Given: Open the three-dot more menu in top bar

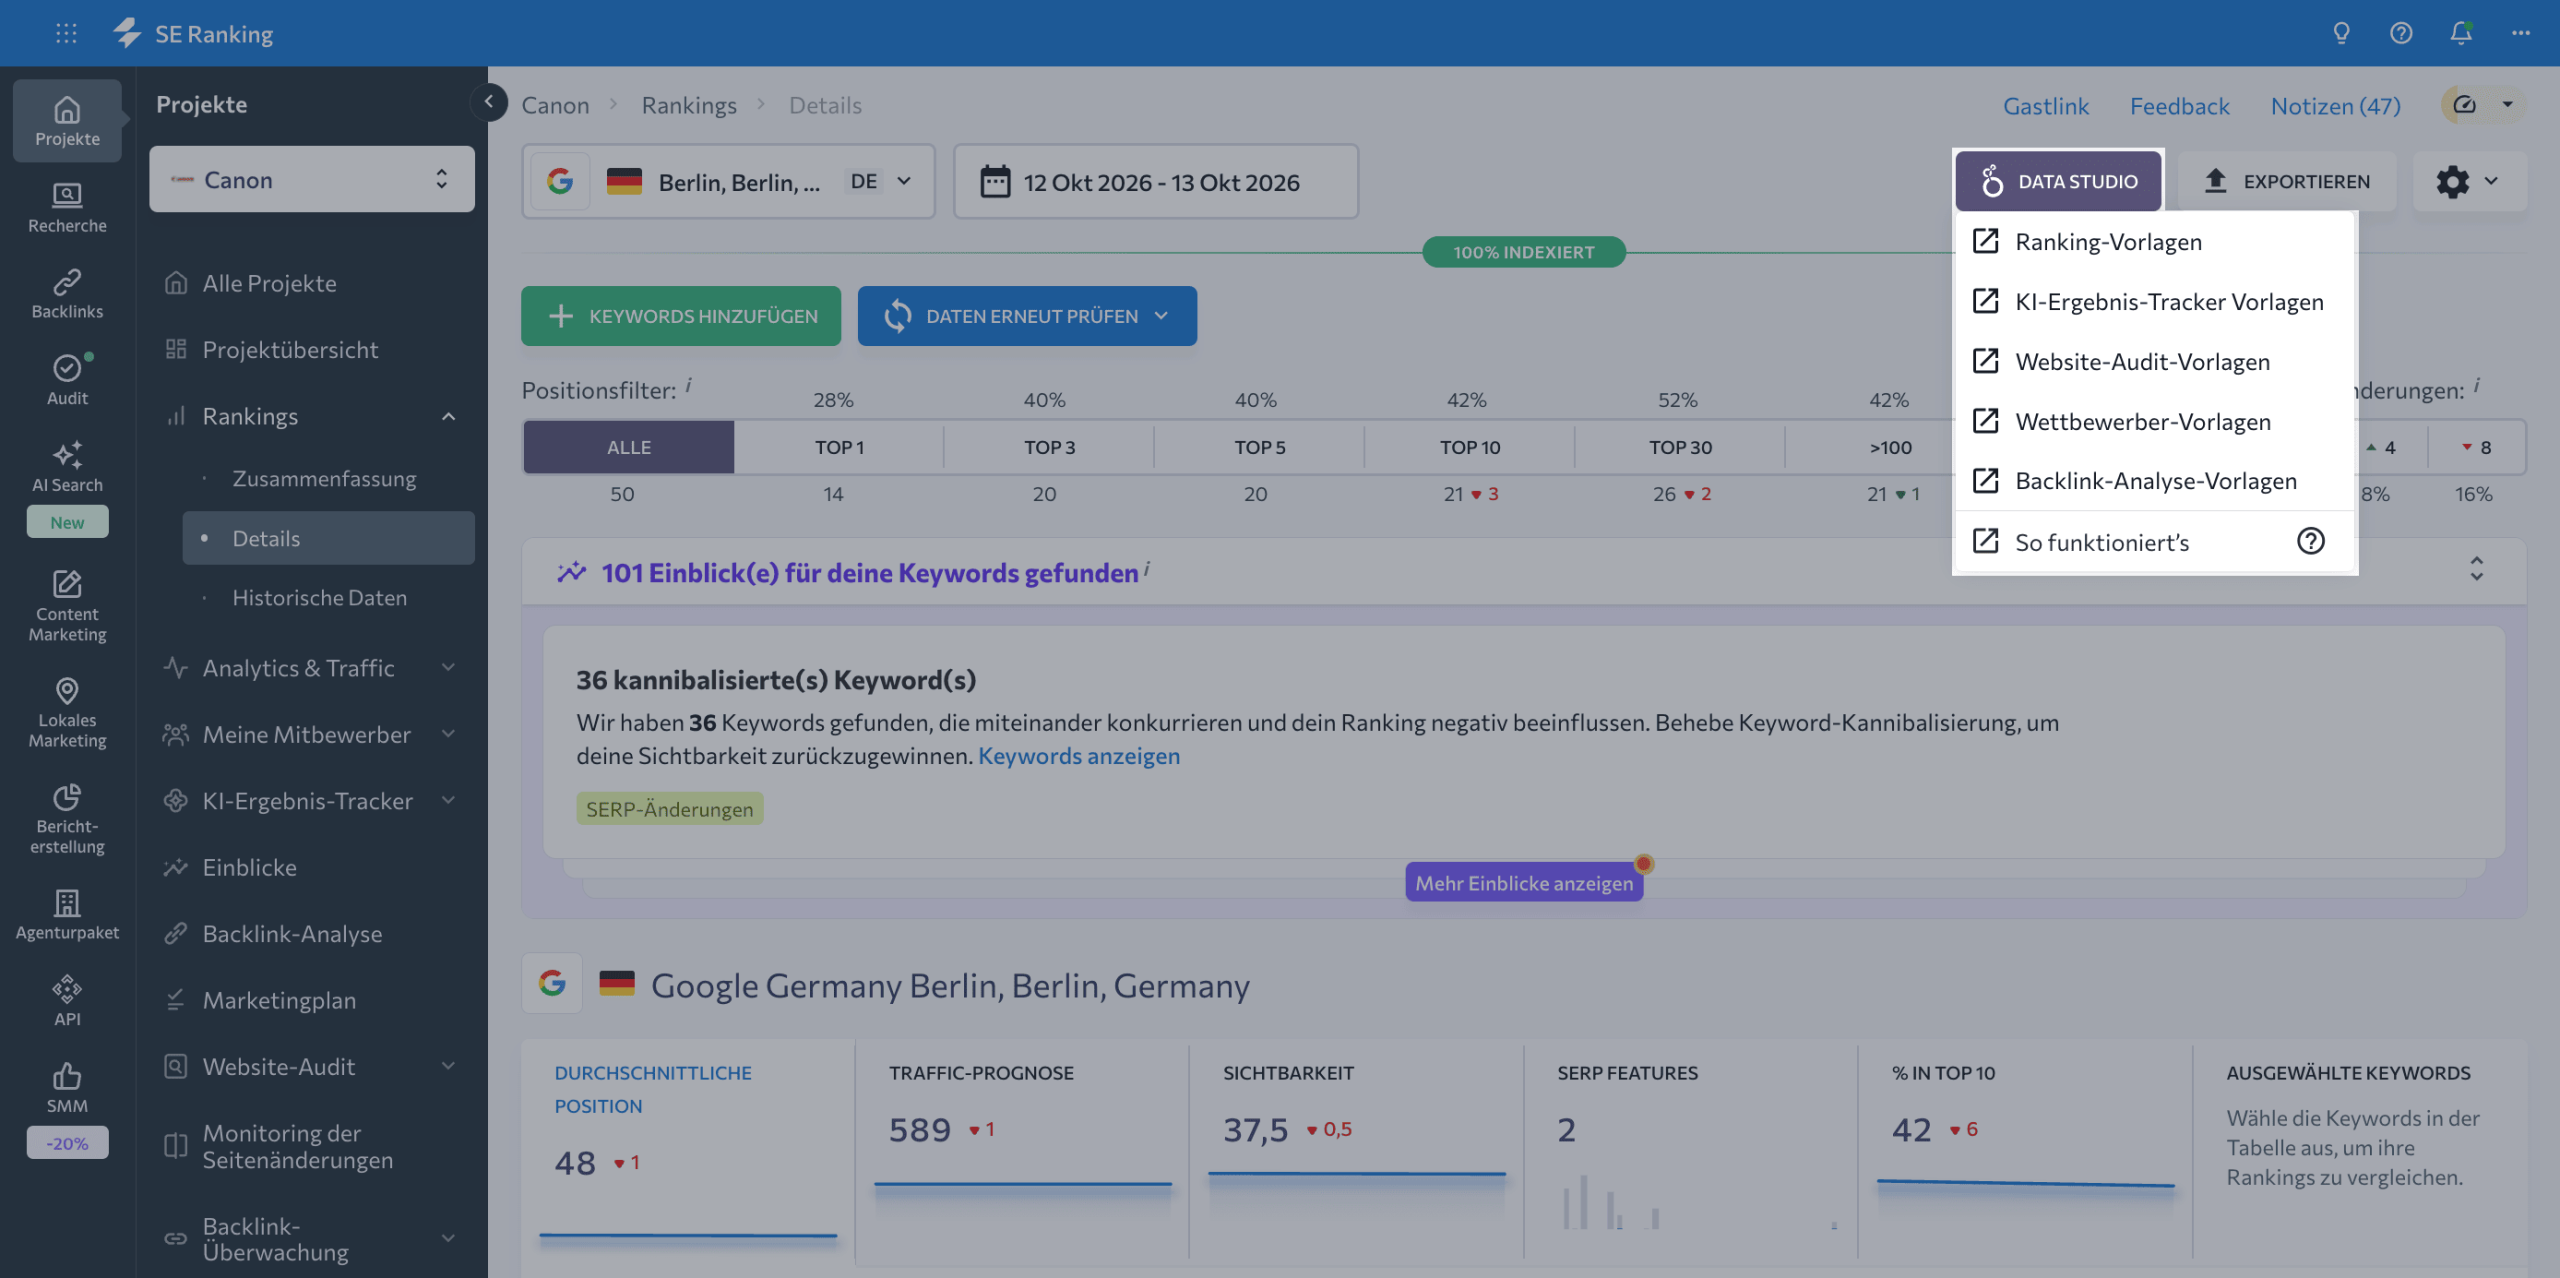Looking at the screenshot, I should click(x=2521, y=33).
